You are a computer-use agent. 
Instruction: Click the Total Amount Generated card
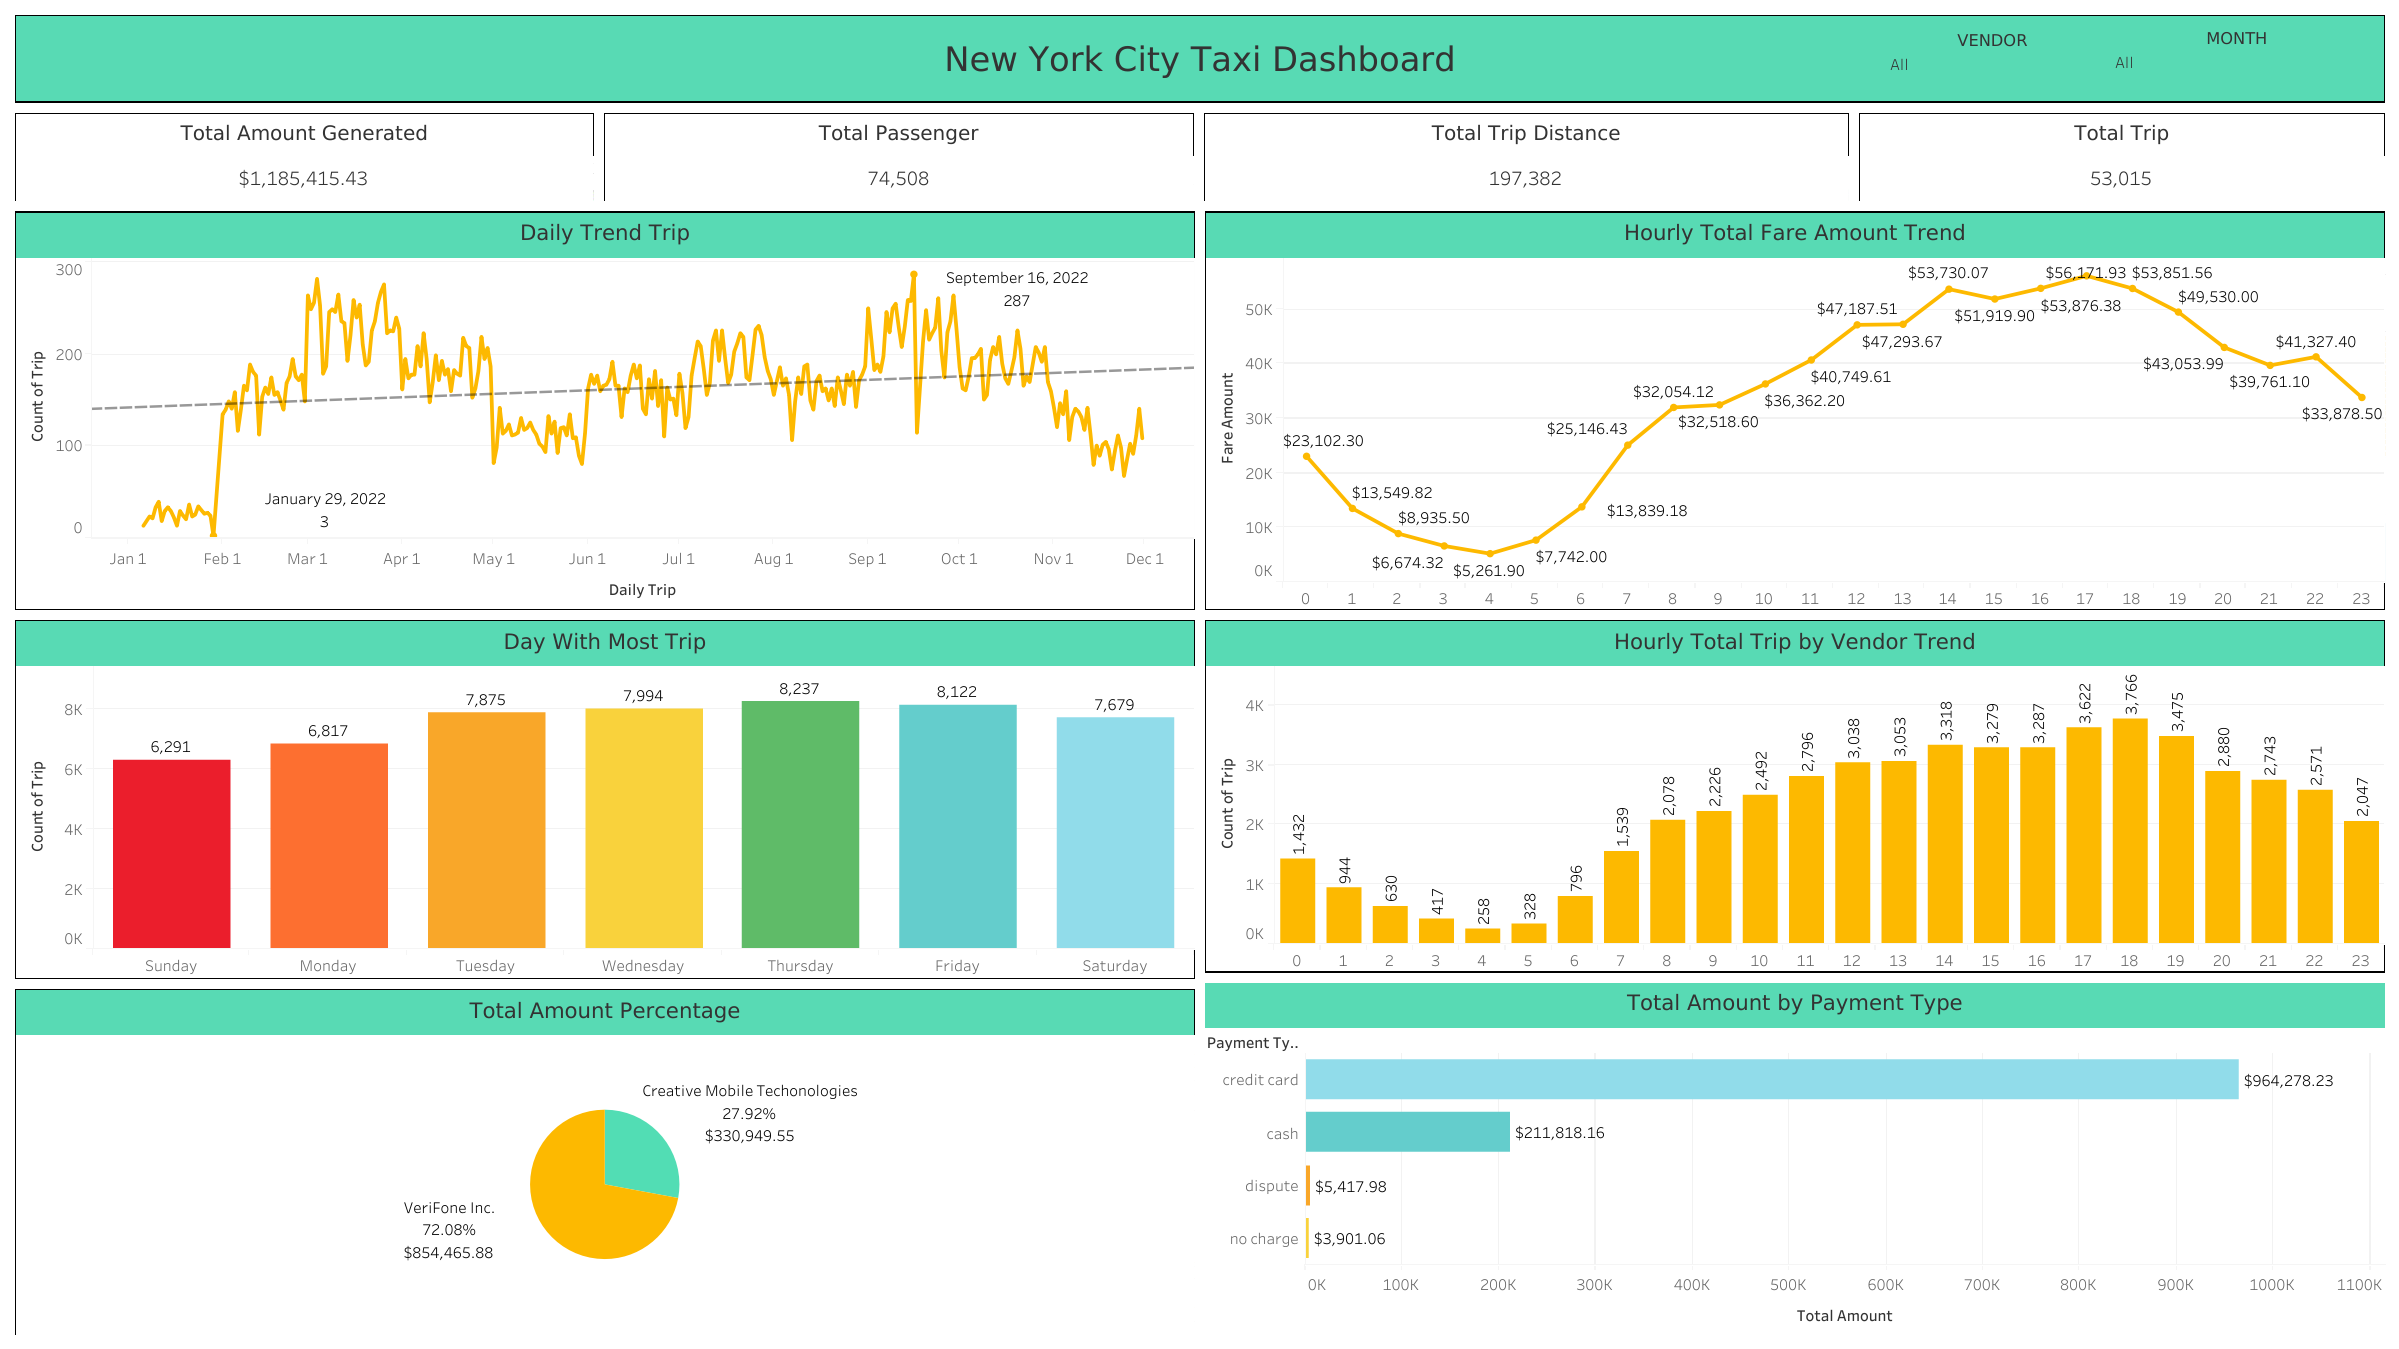pos(304,157)
